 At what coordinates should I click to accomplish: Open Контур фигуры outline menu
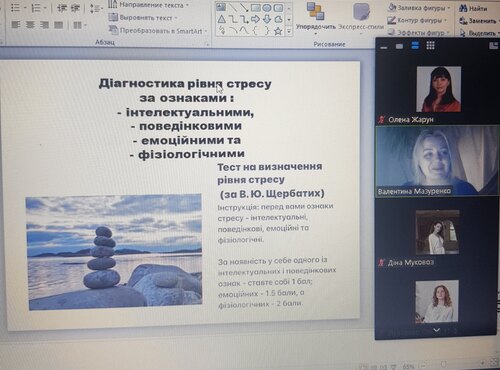point(417,20)
